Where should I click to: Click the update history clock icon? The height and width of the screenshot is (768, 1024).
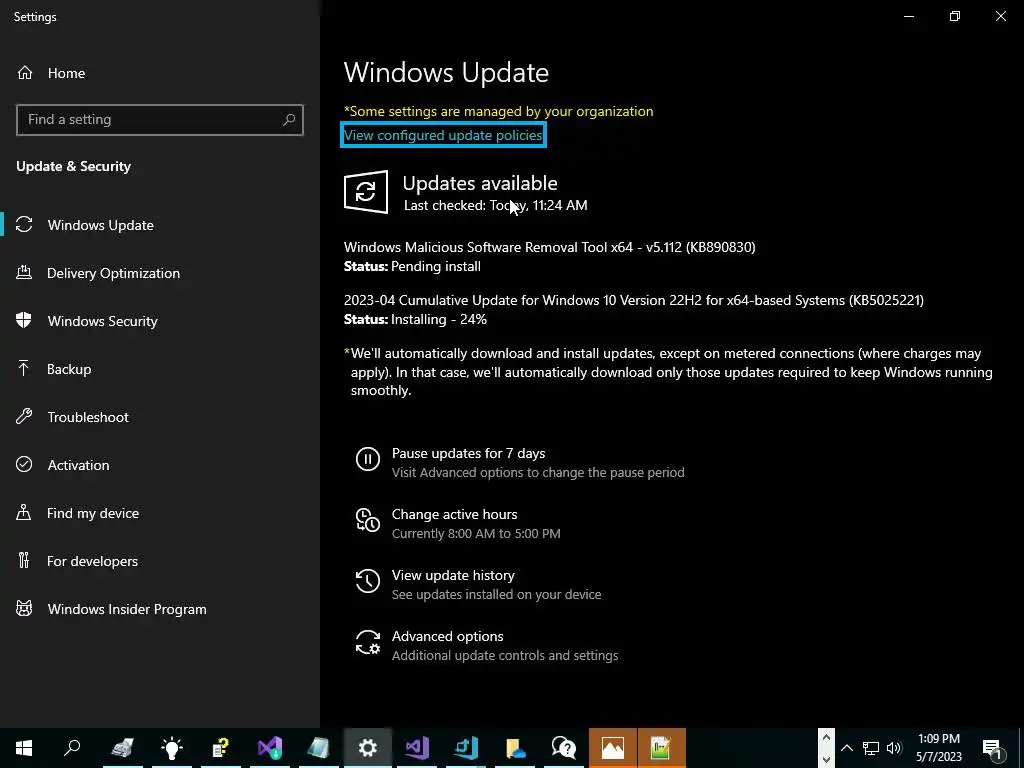(368, 581)
